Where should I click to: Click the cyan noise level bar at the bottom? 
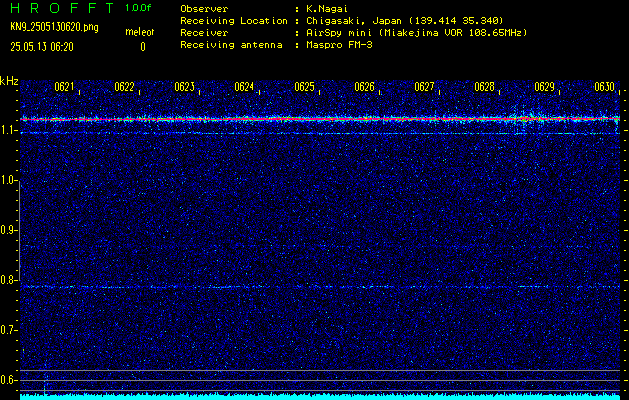point(320,397)
